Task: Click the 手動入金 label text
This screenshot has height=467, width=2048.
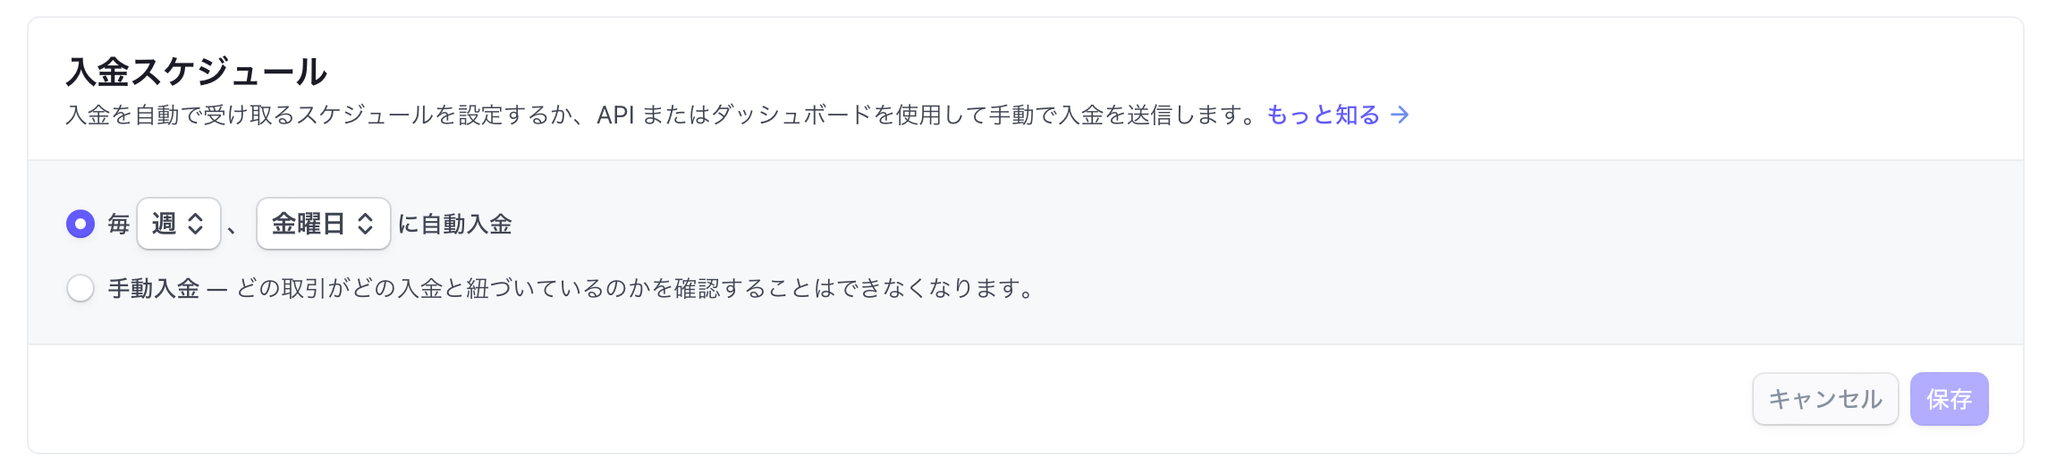Action: 154,289
